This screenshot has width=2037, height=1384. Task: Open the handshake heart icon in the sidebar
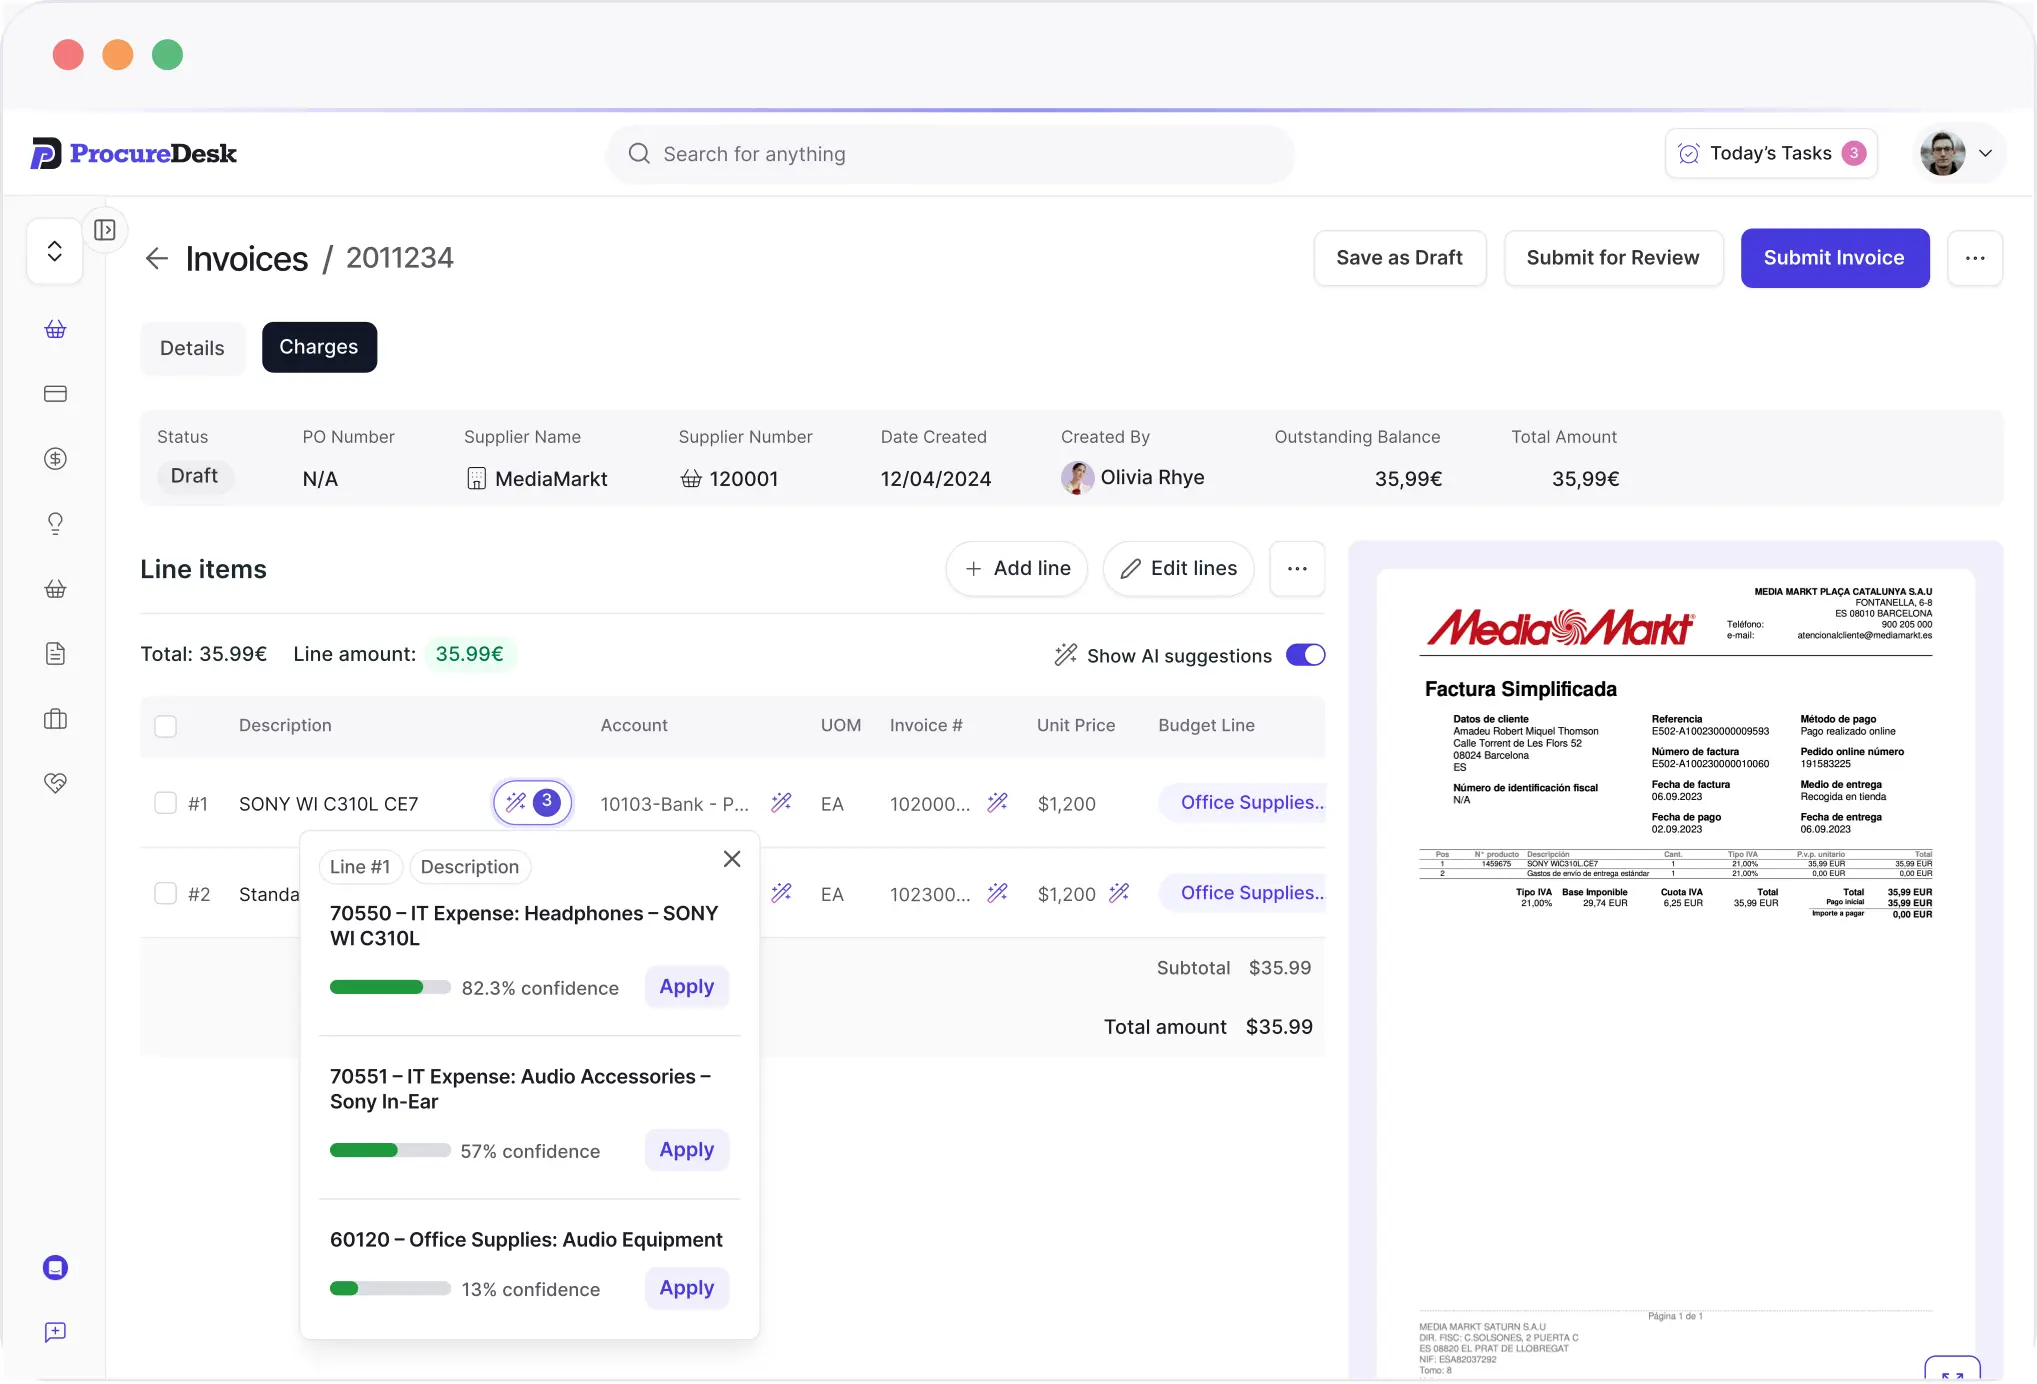click(x=56, y=783)
